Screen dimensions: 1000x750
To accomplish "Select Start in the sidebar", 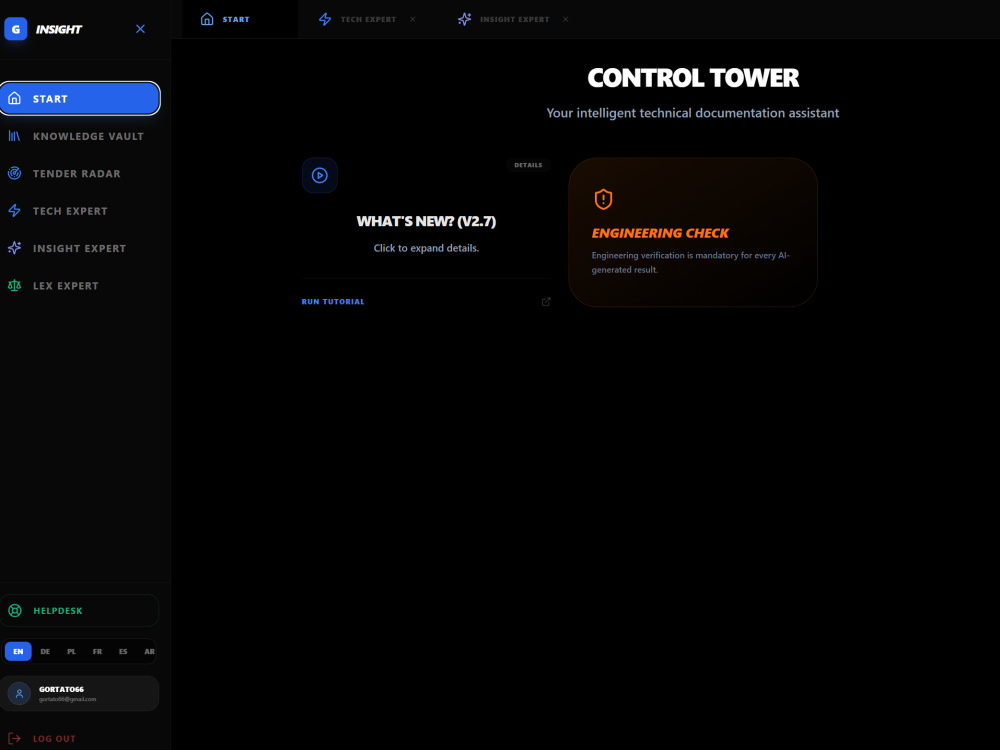I will click(80, 99).
